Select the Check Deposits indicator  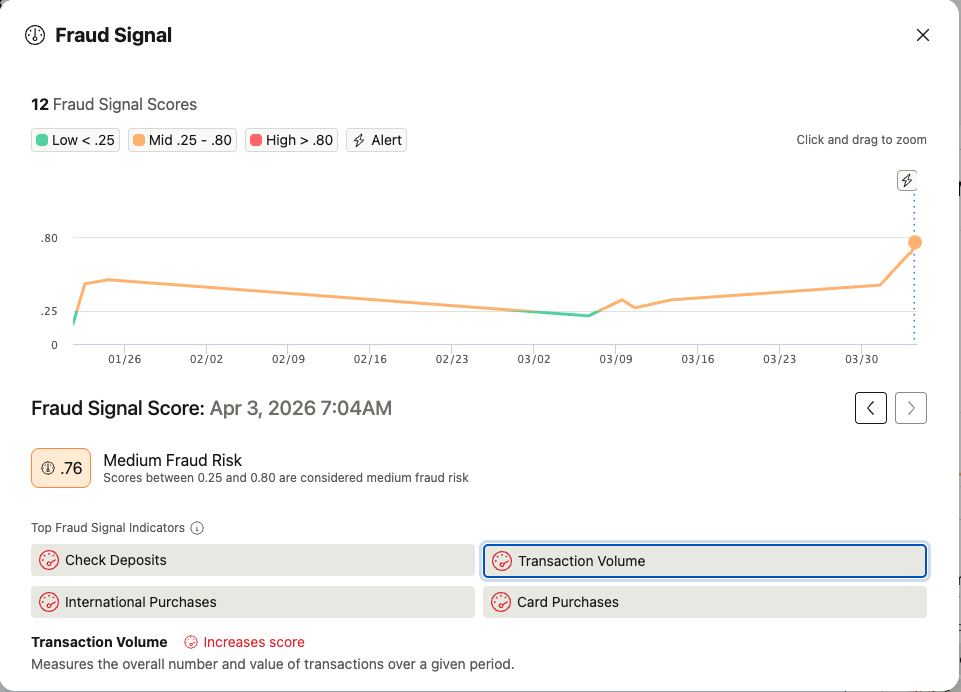pos(253,560)
